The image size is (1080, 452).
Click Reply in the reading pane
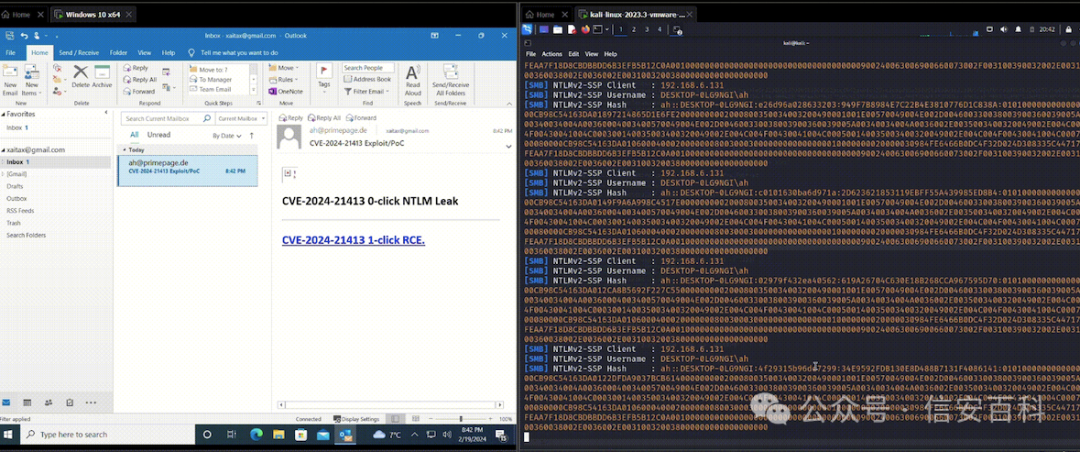pyautogui.click(x=291, y=118)
